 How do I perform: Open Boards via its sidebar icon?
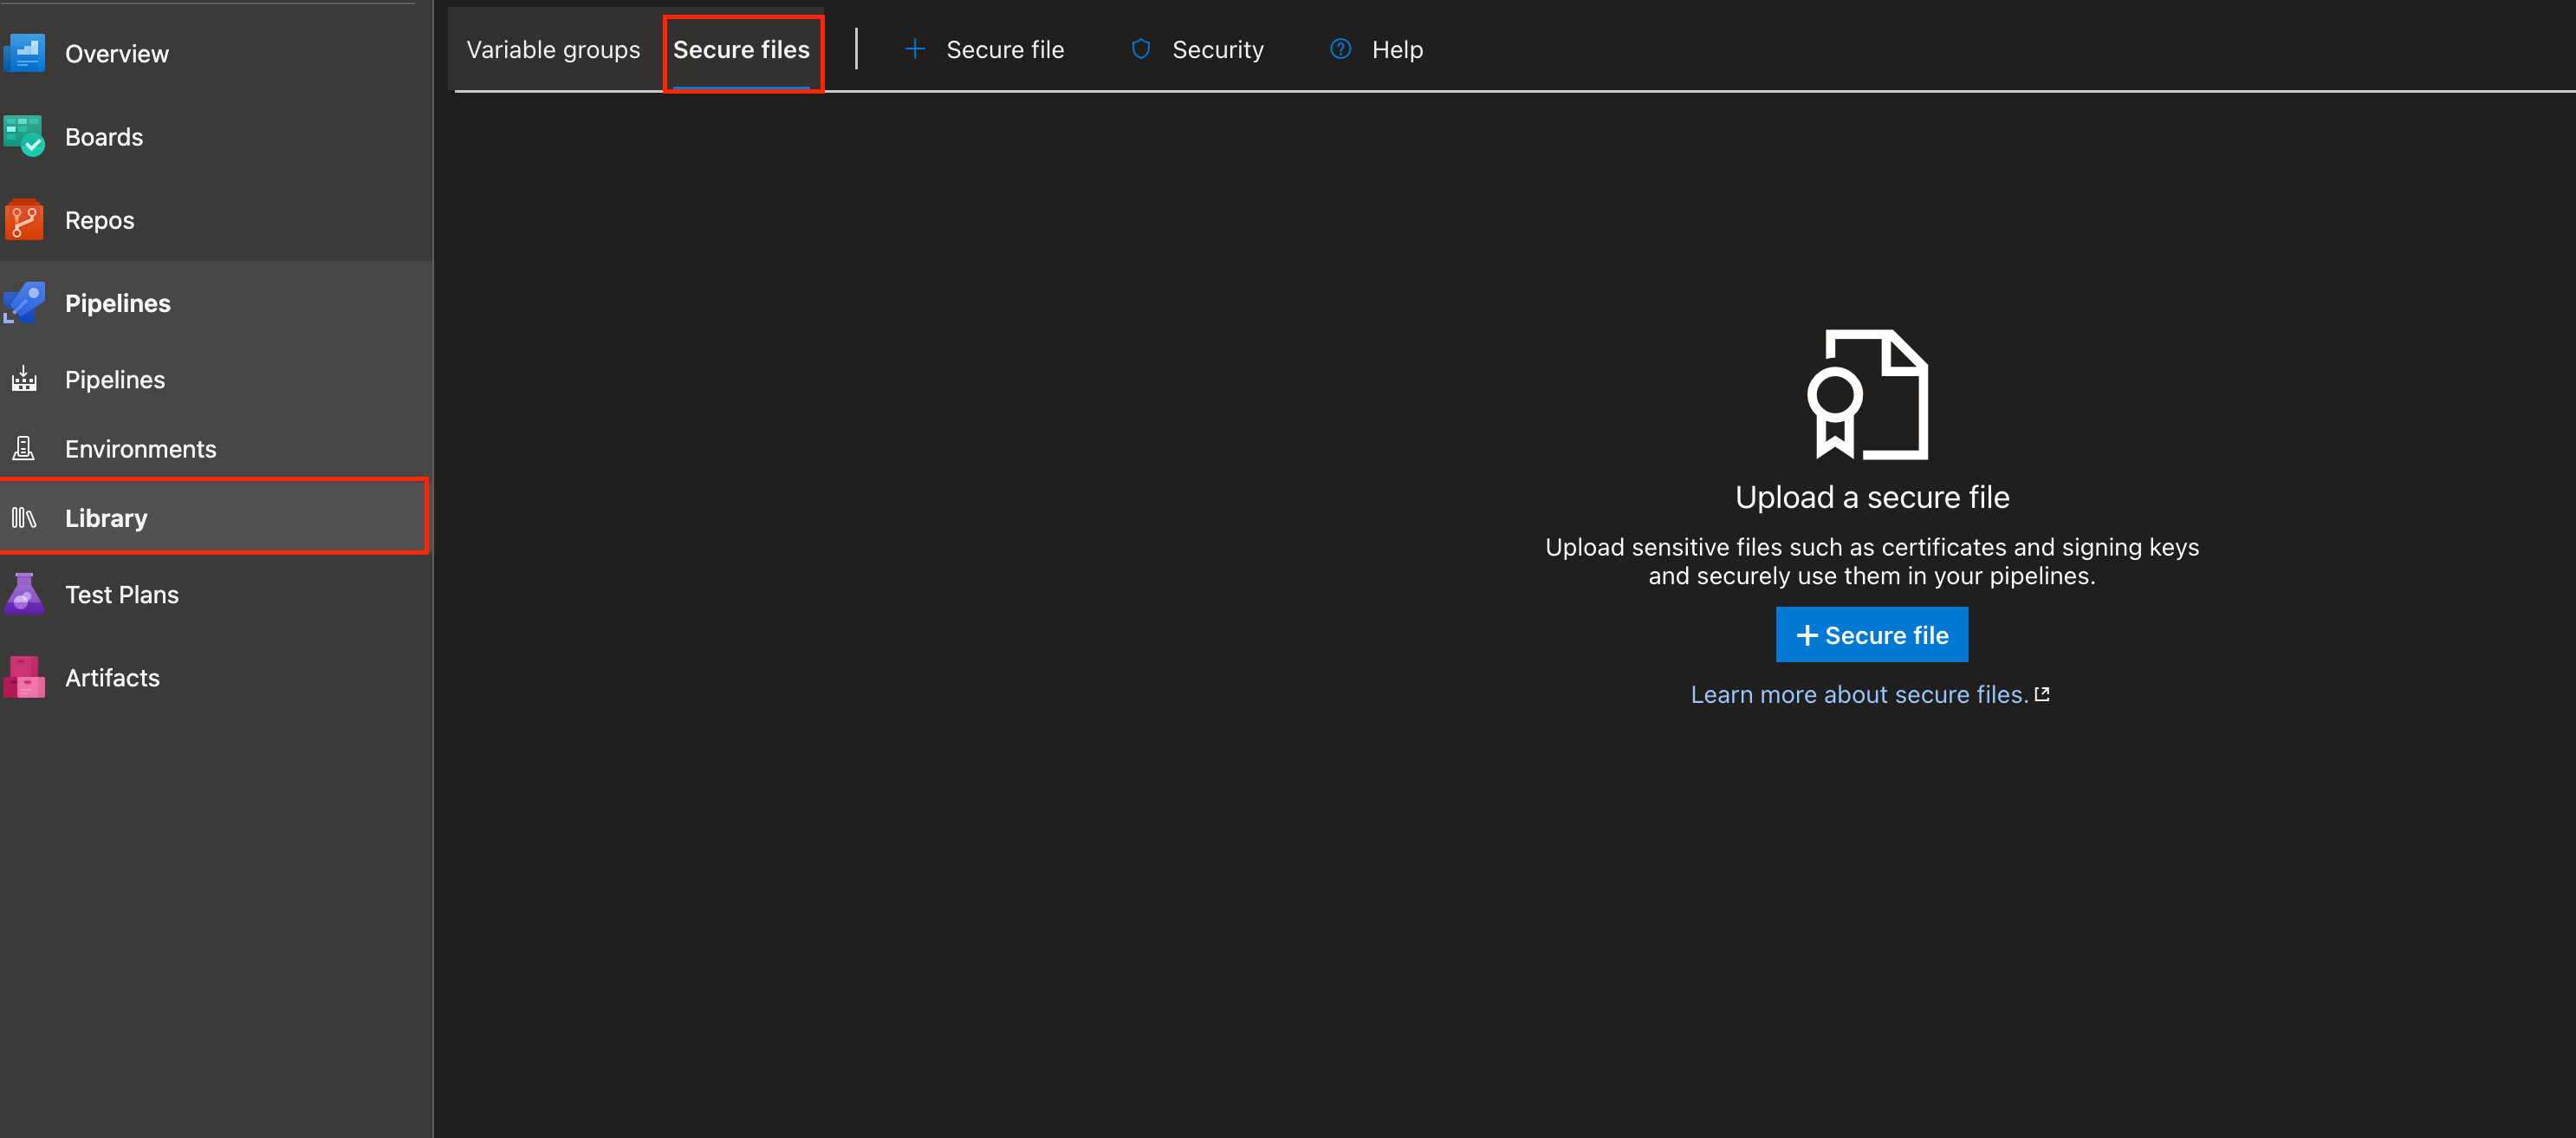(x=24, y=136)
